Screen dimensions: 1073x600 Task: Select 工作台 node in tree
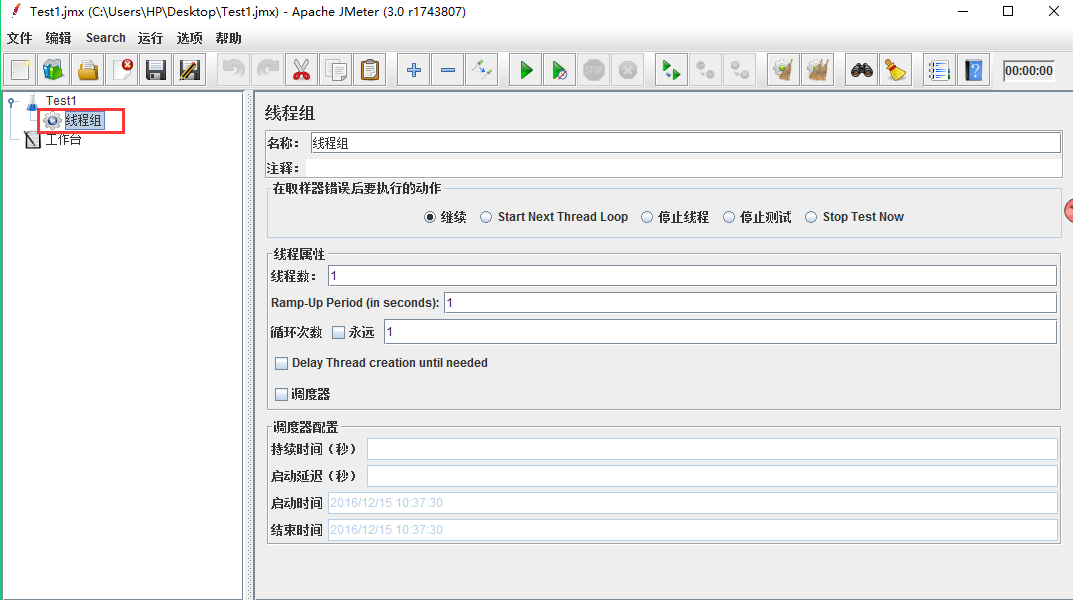tap(63, 140)
